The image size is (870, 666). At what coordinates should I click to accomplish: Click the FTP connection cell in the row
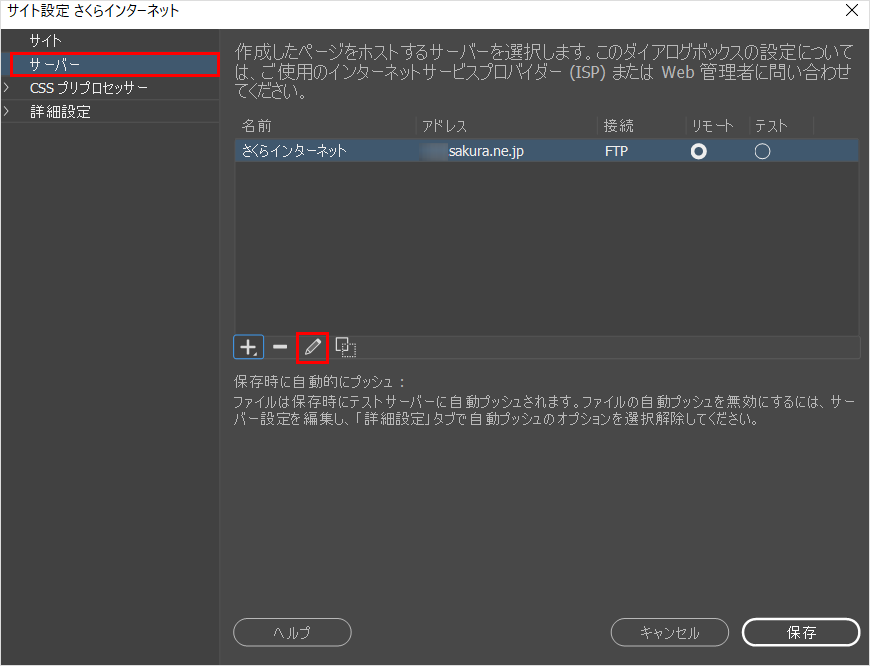[x=617, y=151]
